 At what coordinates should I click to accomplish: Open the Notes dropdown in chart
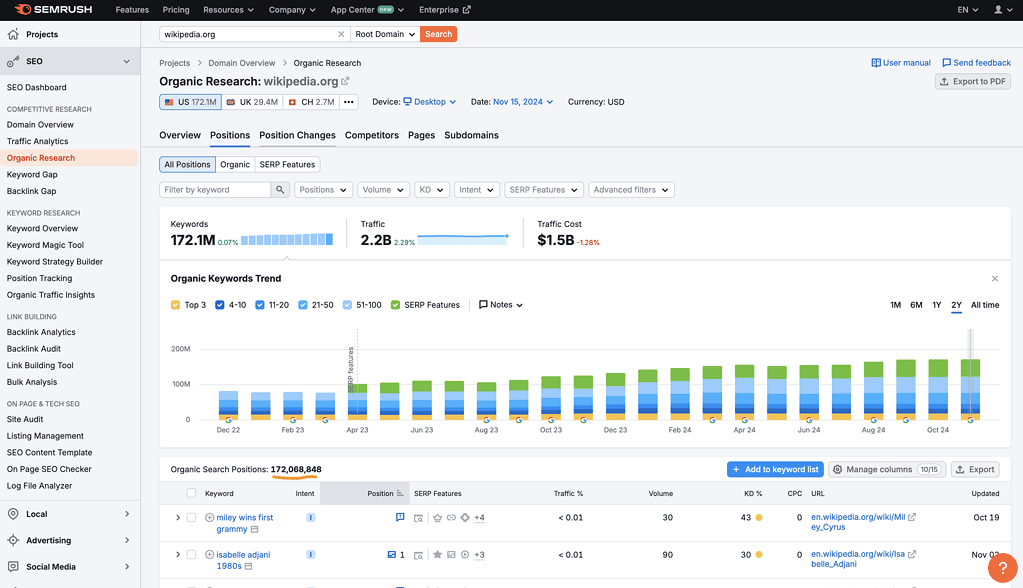click(500, 305)
